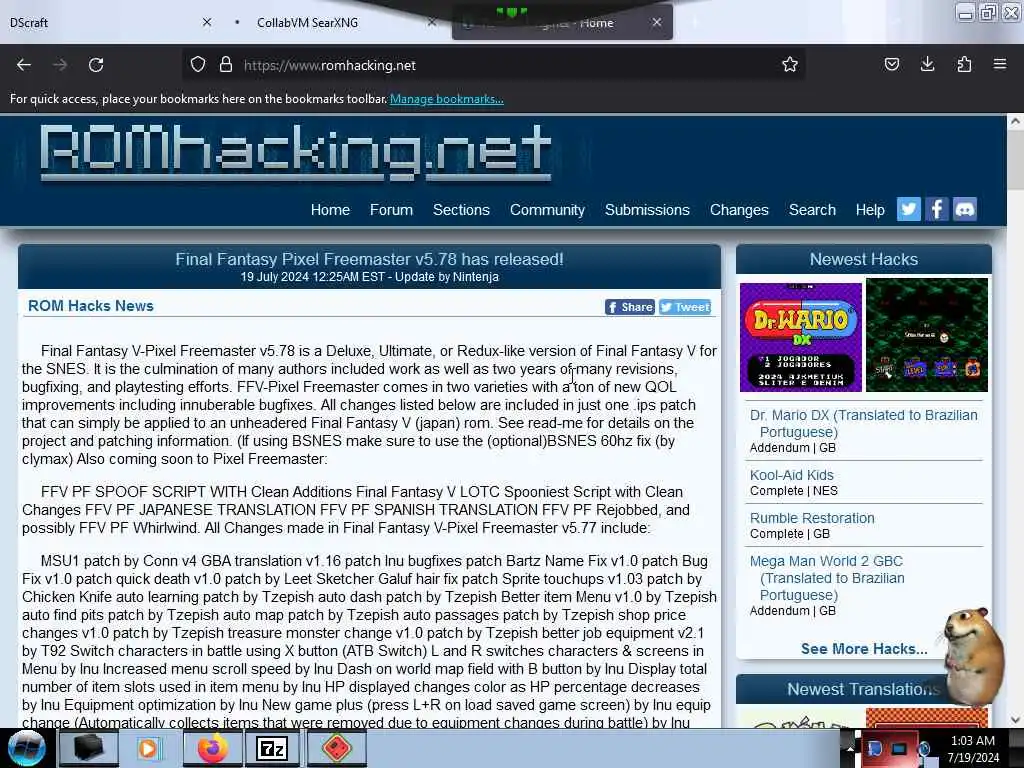Screen dimensions: 1024x768
Task: Click the network monitor tray icon
Action: click(x=899, y=749)
